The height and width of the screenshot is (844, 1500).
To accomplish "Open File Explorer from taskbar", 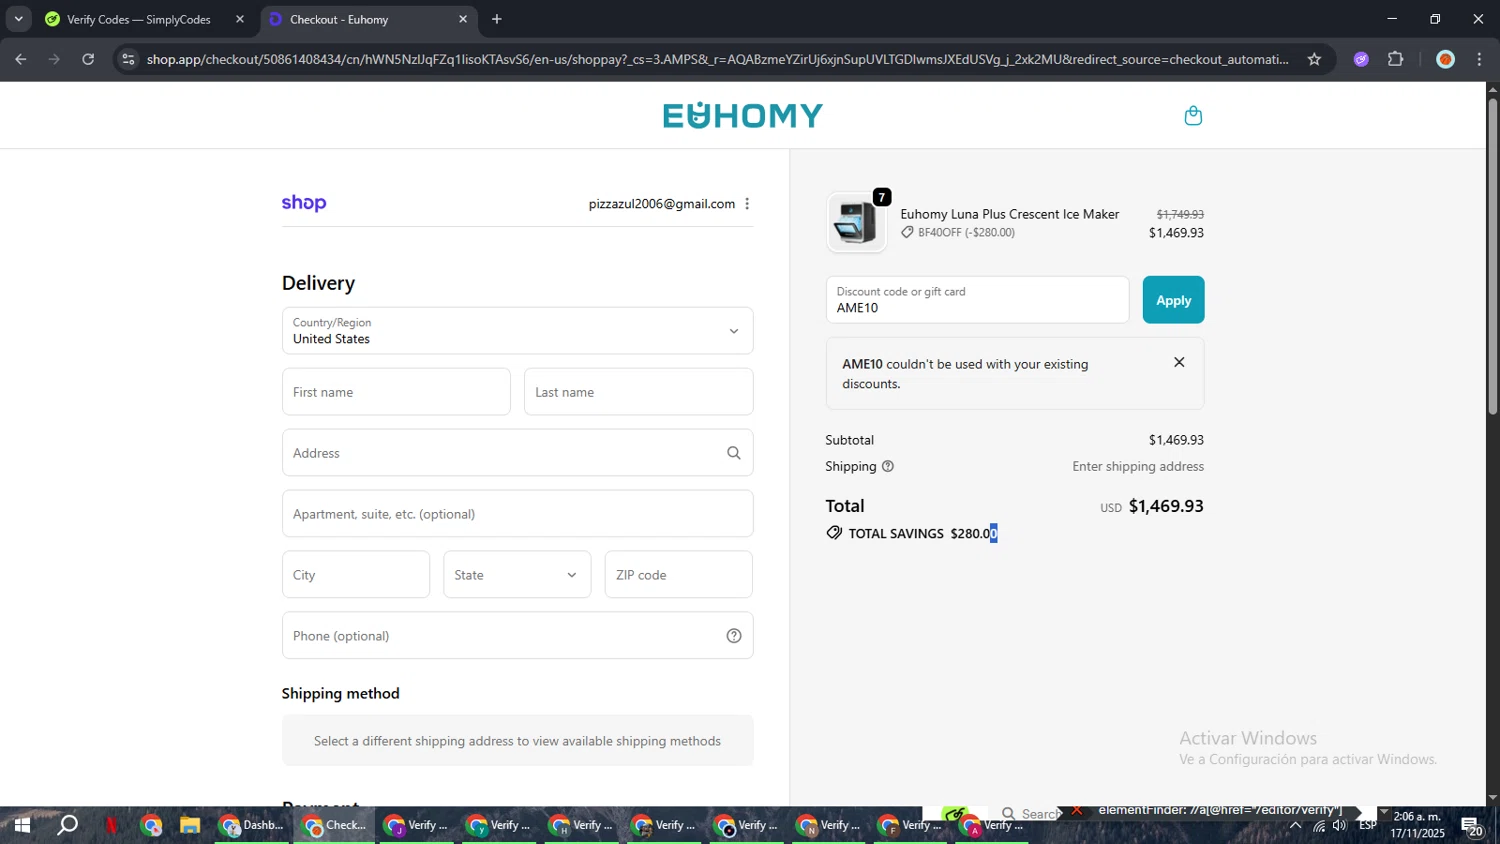I will 190,825.
